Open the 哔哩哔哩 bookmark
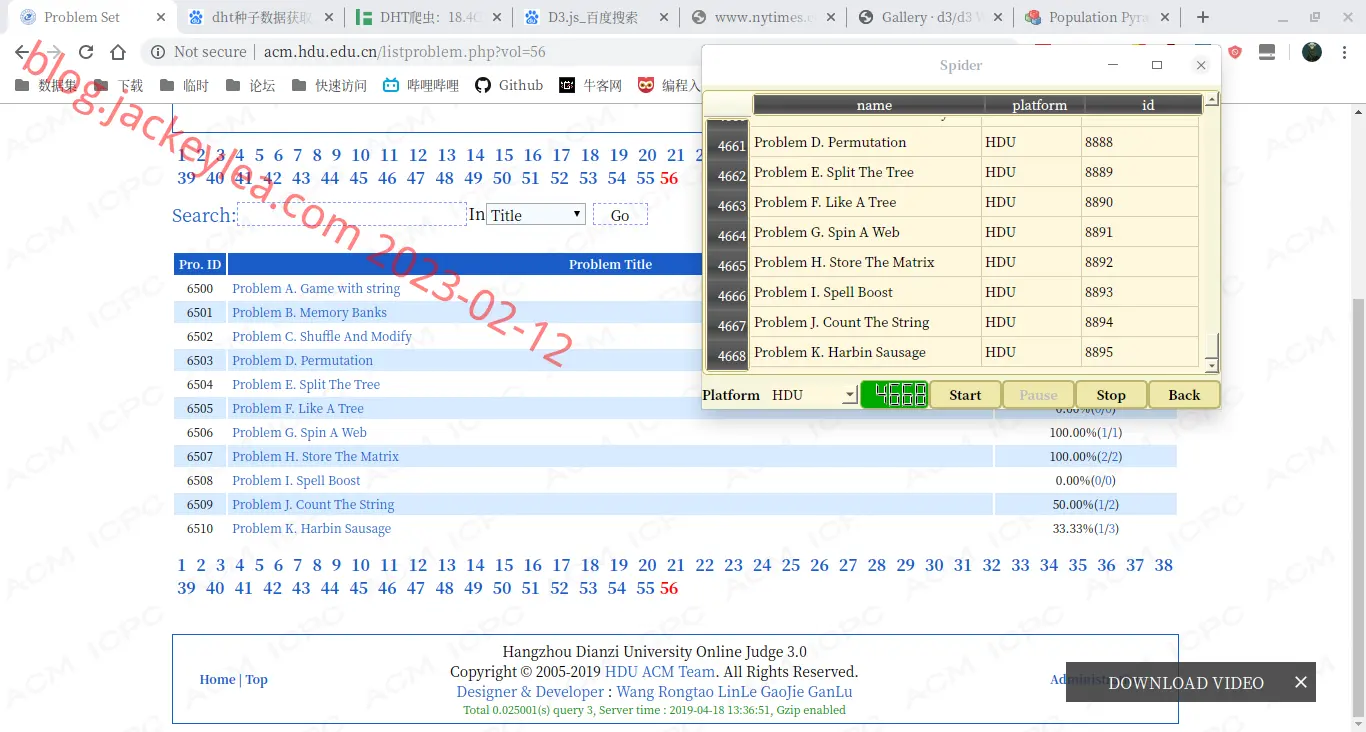Image resolution: width=1366 pixels, height=732 pixels. [421, 85]
